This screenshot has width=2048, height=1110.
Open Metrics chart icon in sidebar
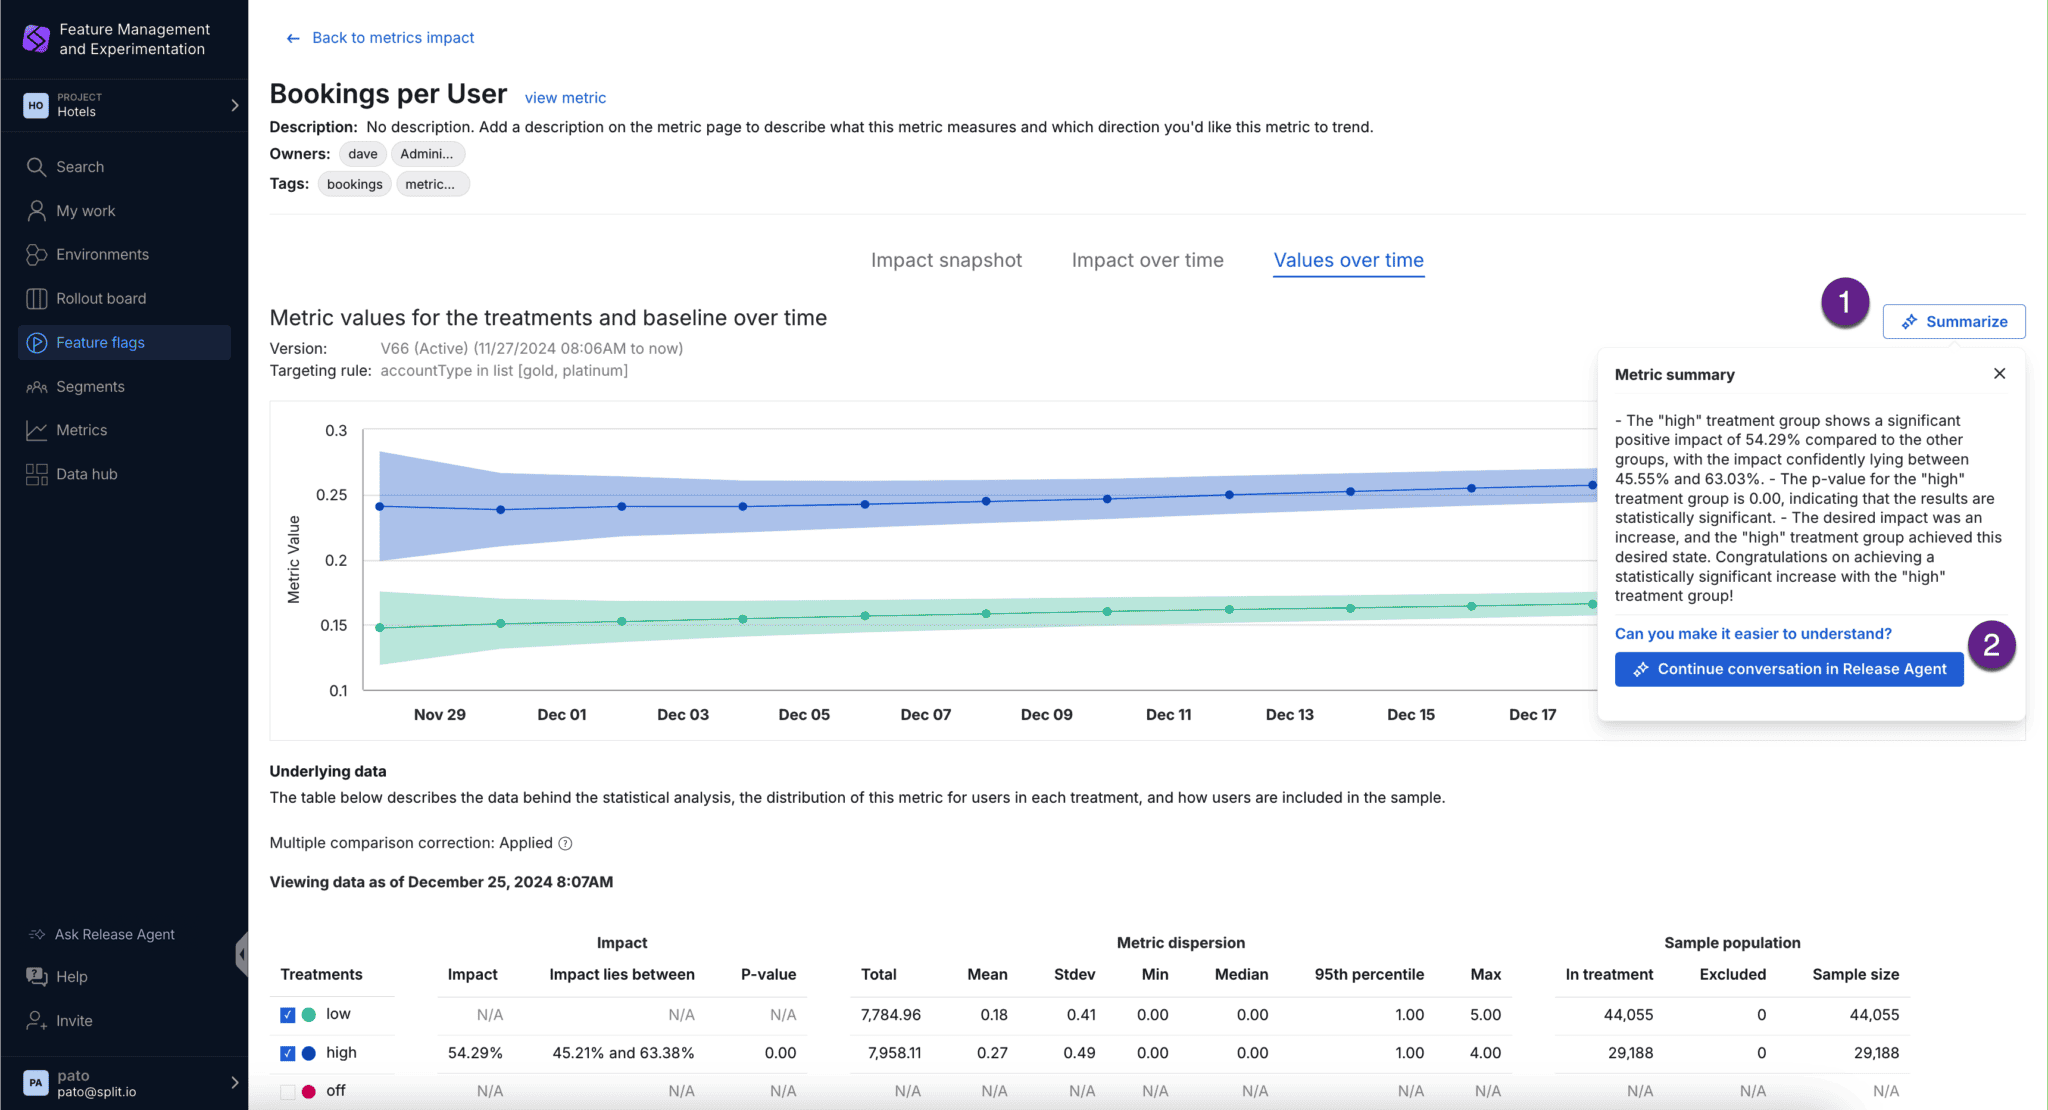36,430
